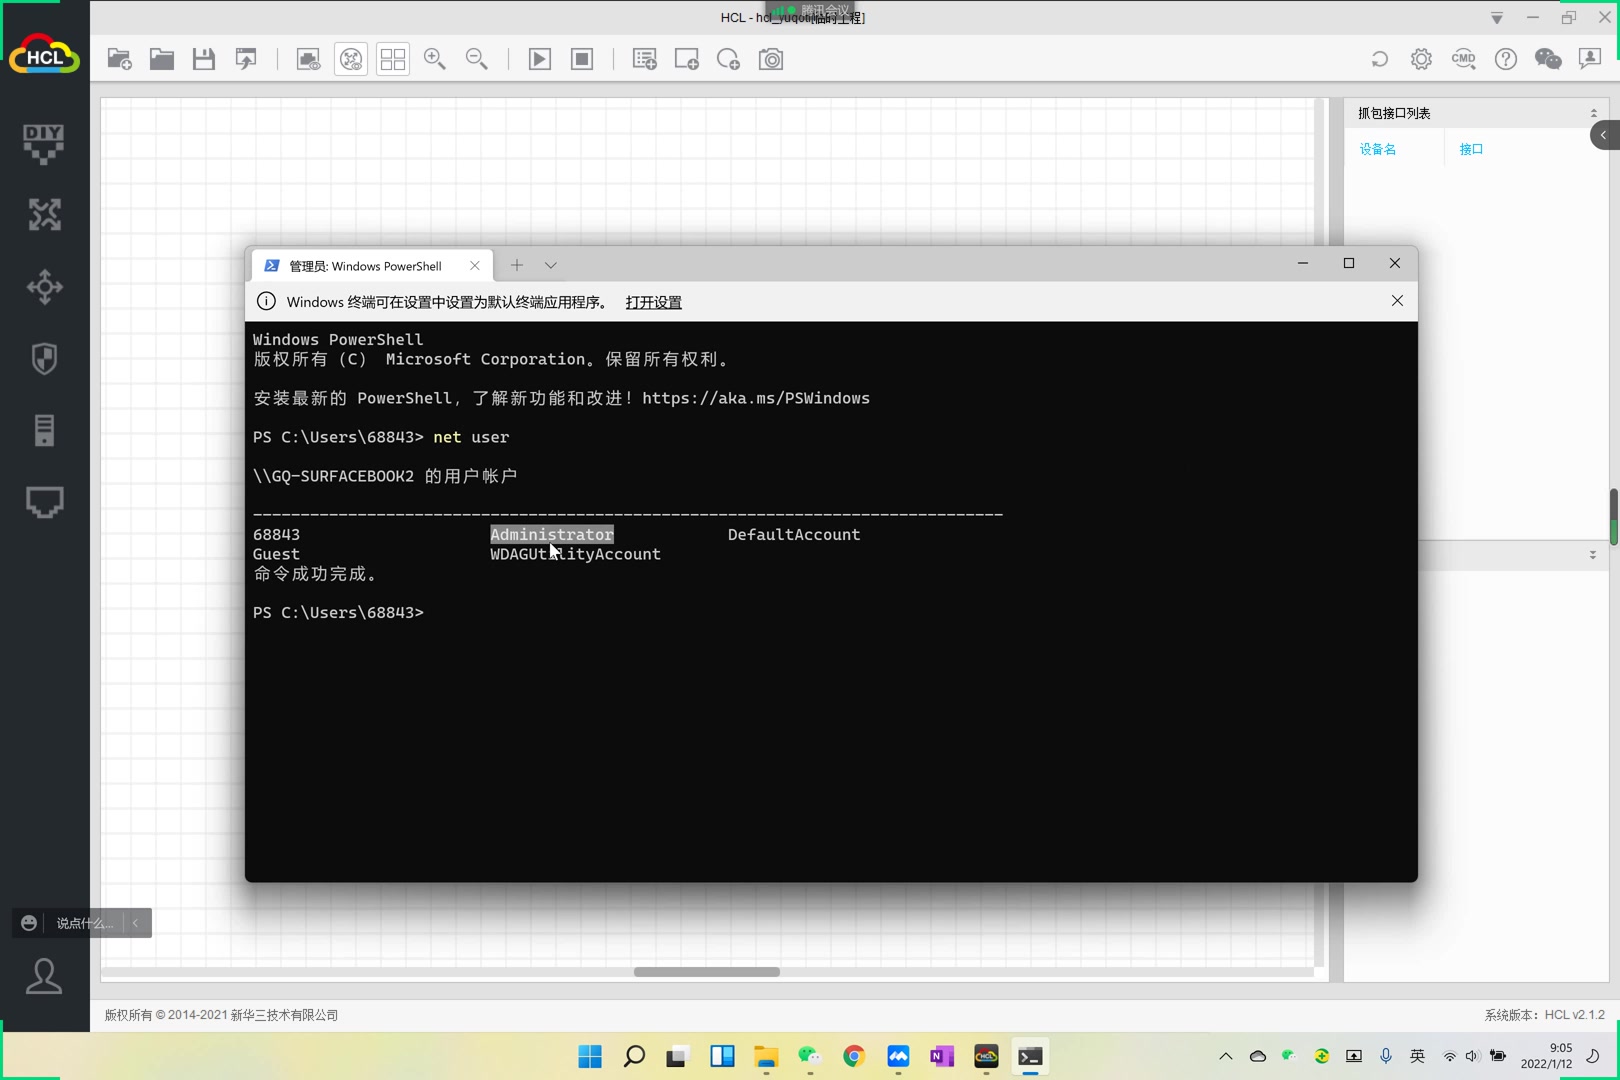The width and height of the screenshot is (1620, 1080).
Task: Select the firewall shield sidebar icon
Action: pyautogui.click(x=44, y=359)
